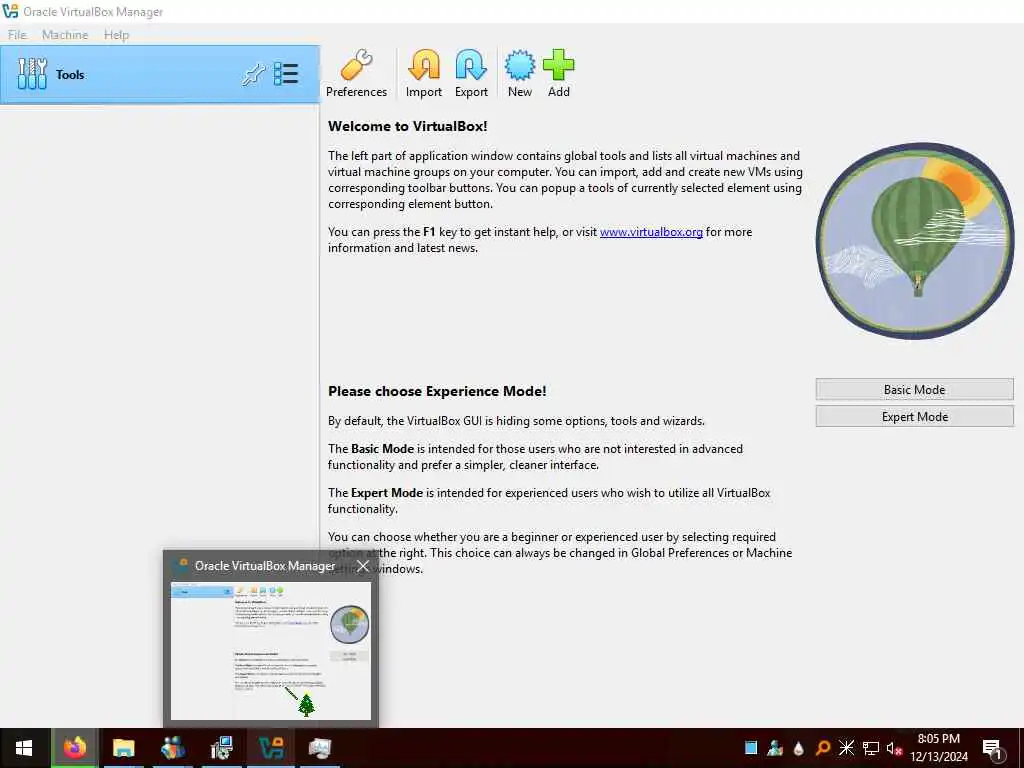Viewport: 1024px width, 768px height.
Task: Open File Explorer from the taskbar
Action: pos(123,748)
